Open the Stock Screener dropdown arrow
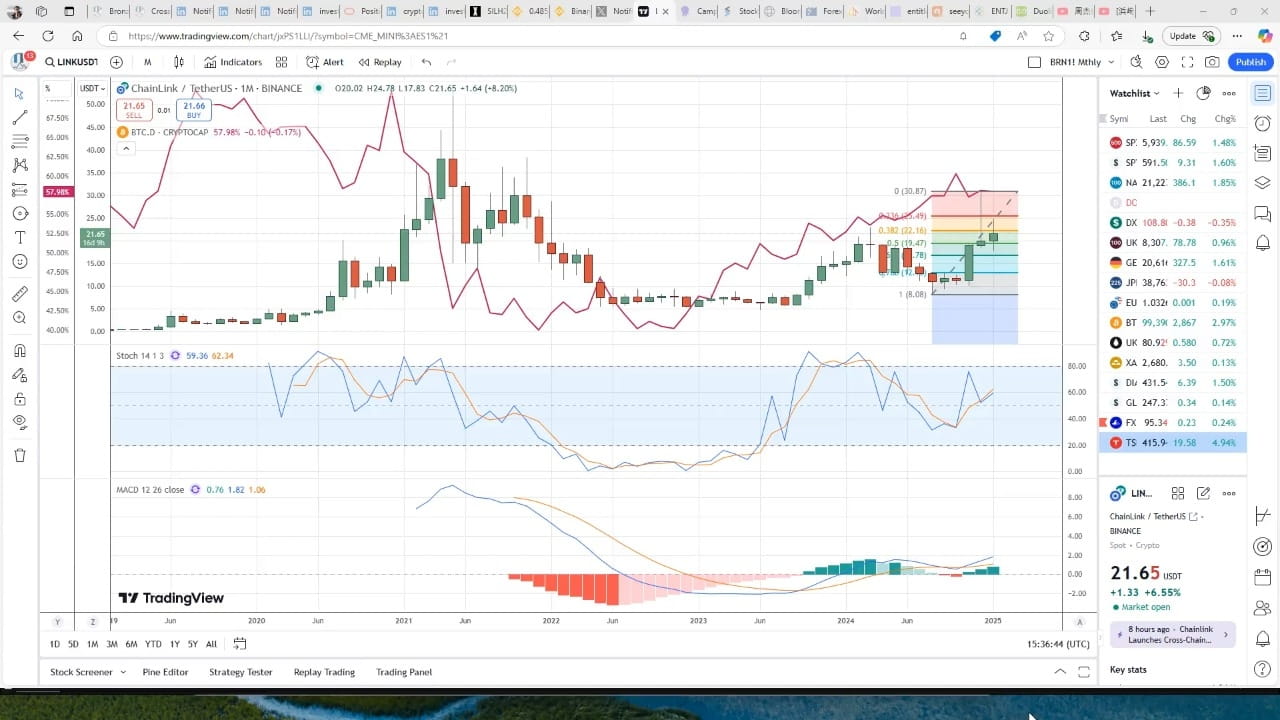This screenshot has height=720, width=1280. (x=123, y=672)
